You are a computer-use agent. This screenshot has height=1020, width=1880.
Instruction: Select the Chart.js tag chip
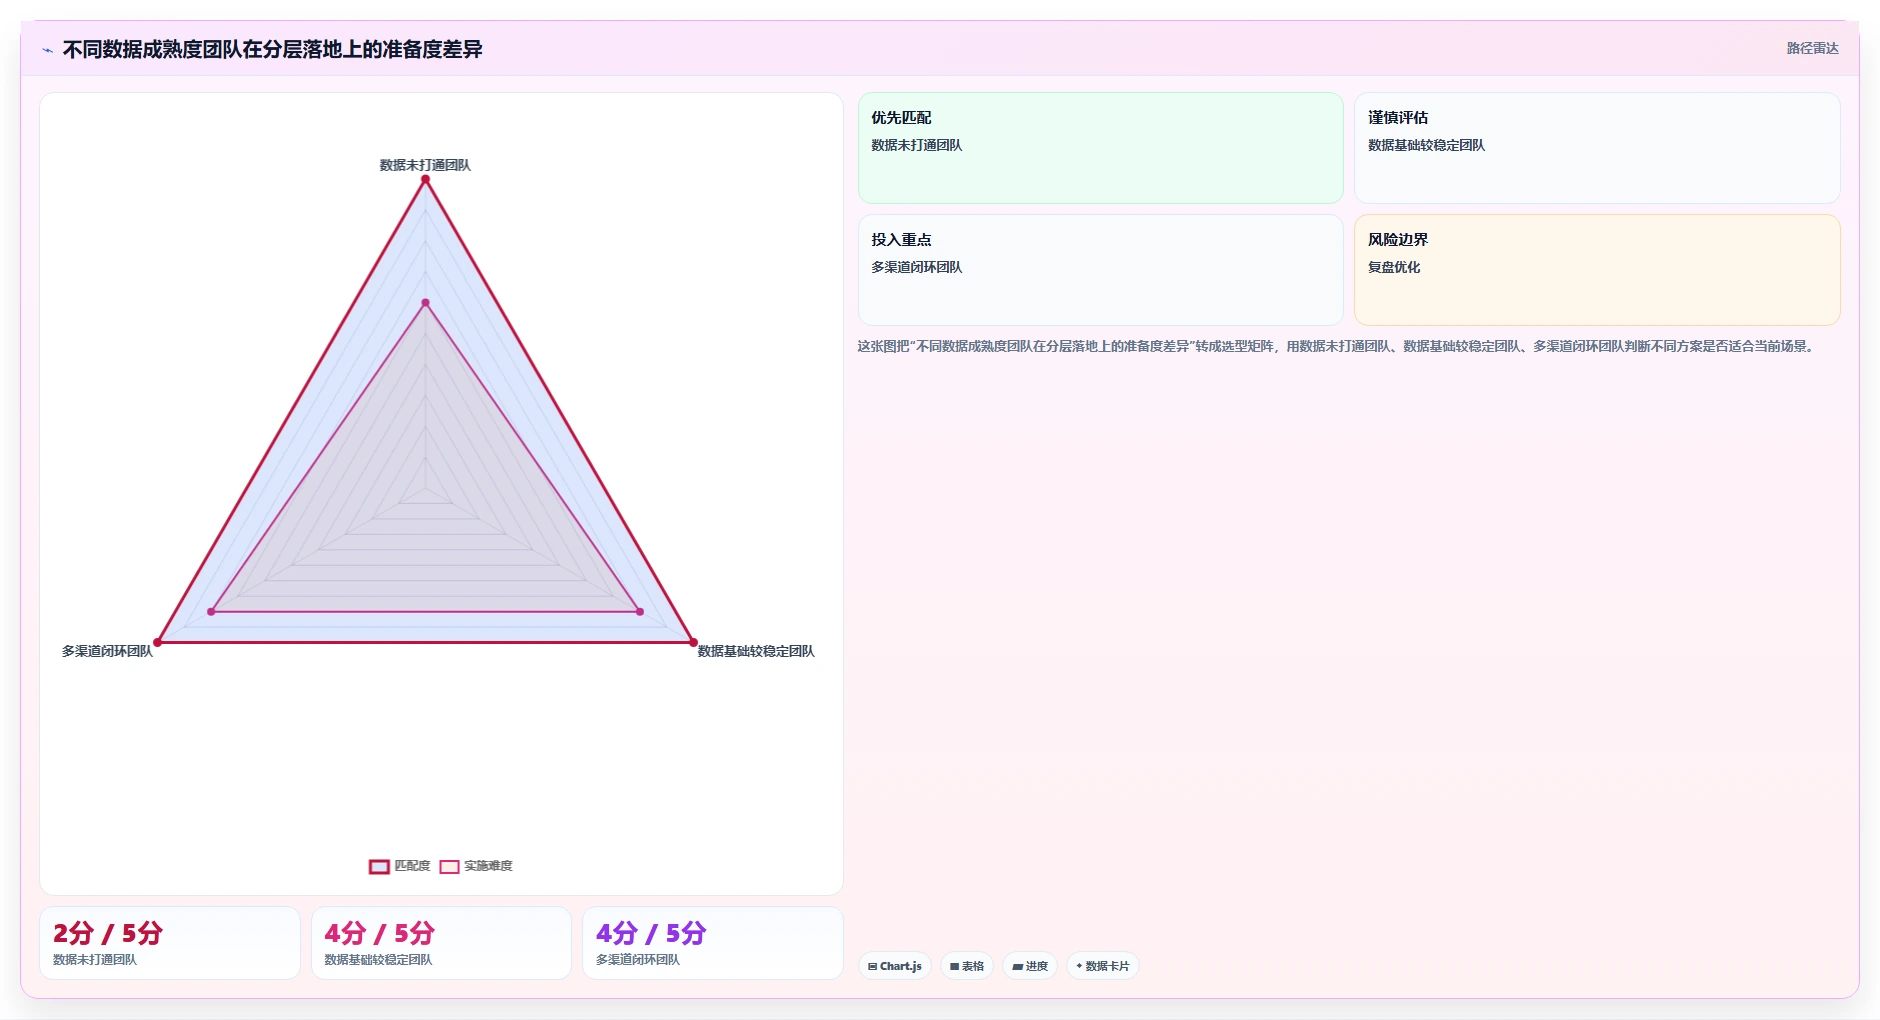tap(895, 966)
